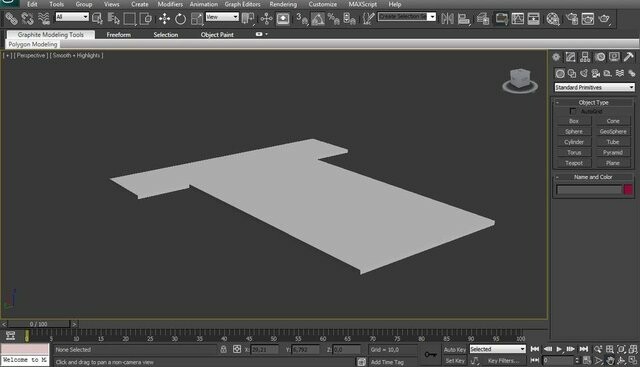Activate the Select and Move tool
Viewport: 640px width, 367px height.
click(164, 18)
